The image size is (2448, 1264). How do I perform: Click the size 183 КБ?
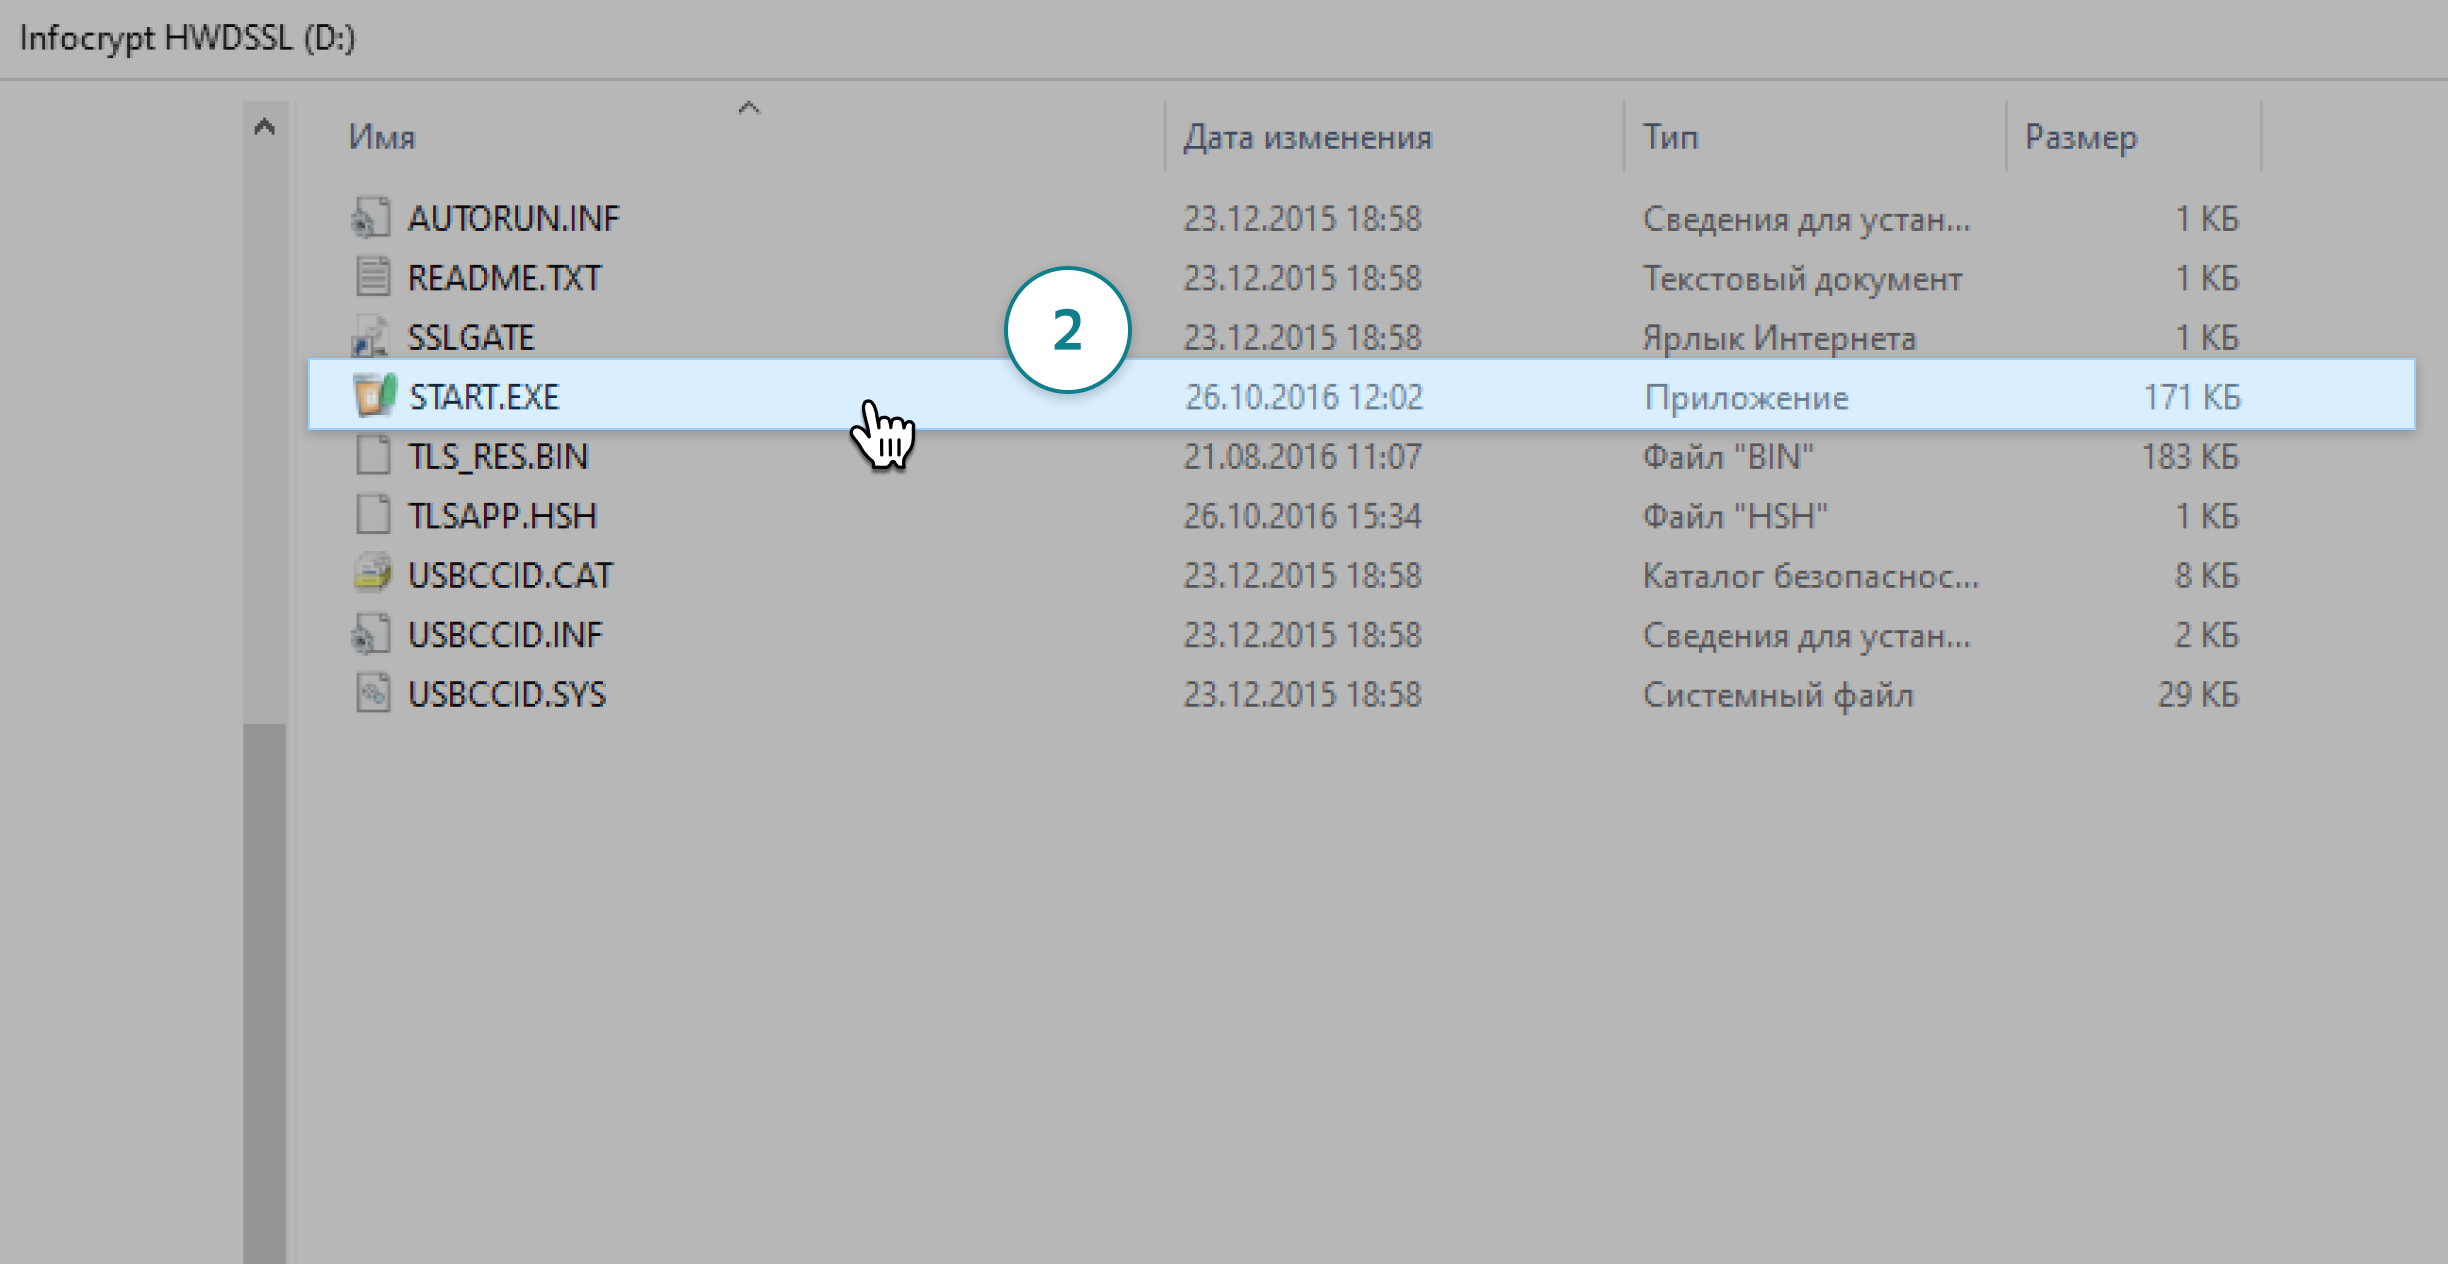pos(2190,456)
